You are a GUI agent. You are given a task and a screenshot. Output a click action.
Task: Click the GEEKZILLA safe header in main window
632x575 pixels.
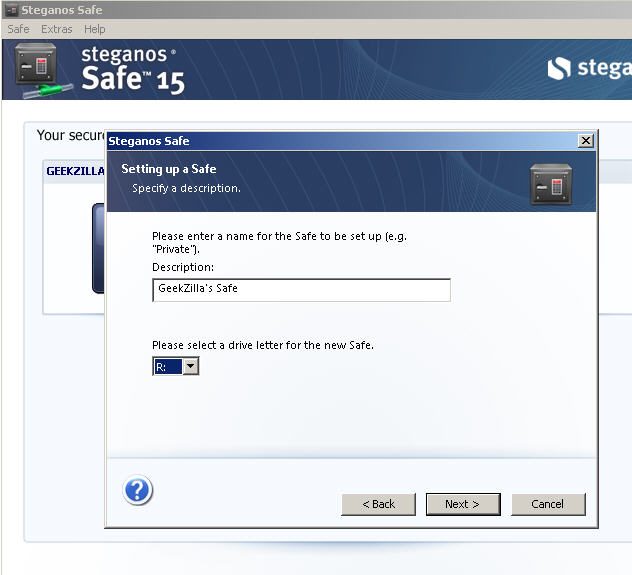click(x=75, y=171)
